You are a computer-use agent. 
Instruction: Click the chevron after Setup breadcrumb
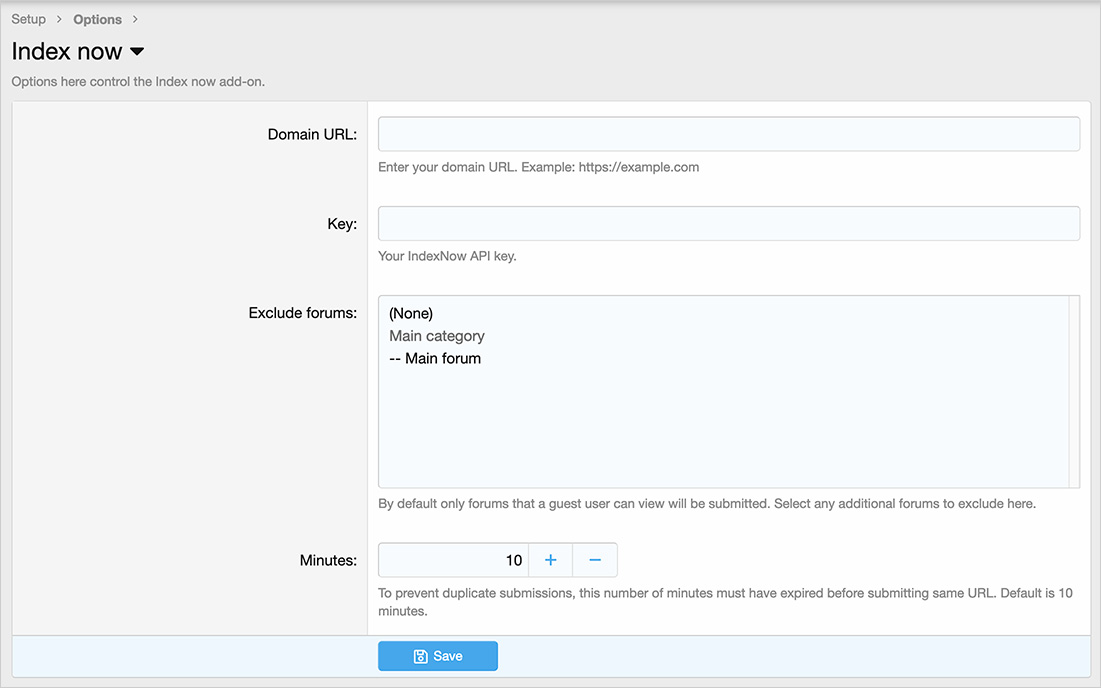[x=58, y=19]
